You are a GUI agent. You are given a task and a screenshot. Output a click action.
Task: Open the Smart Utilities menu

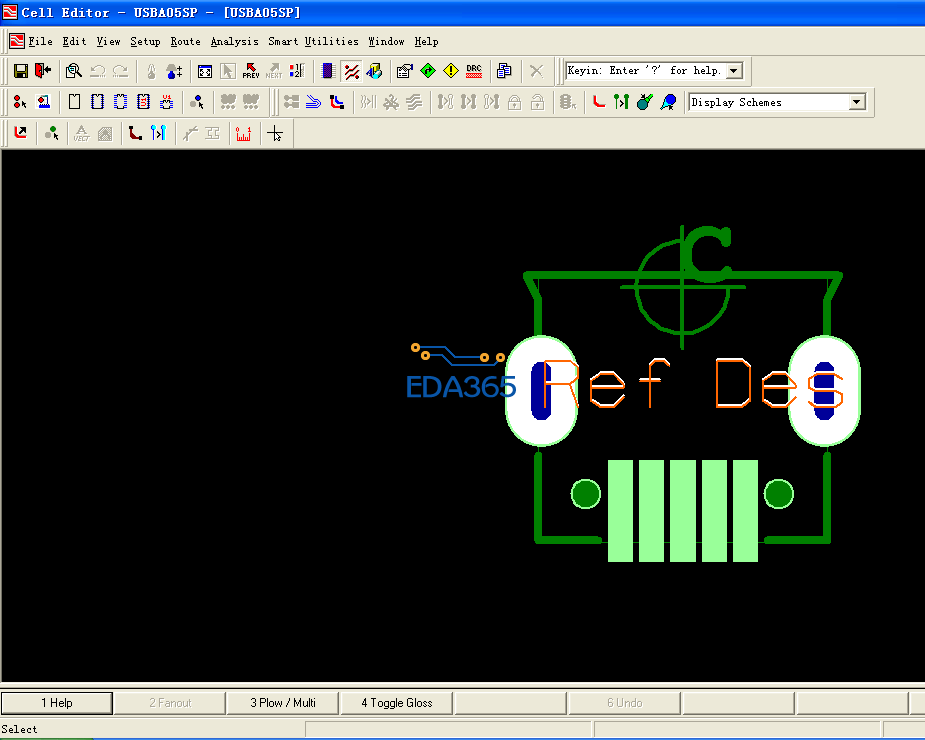[313, 42]
